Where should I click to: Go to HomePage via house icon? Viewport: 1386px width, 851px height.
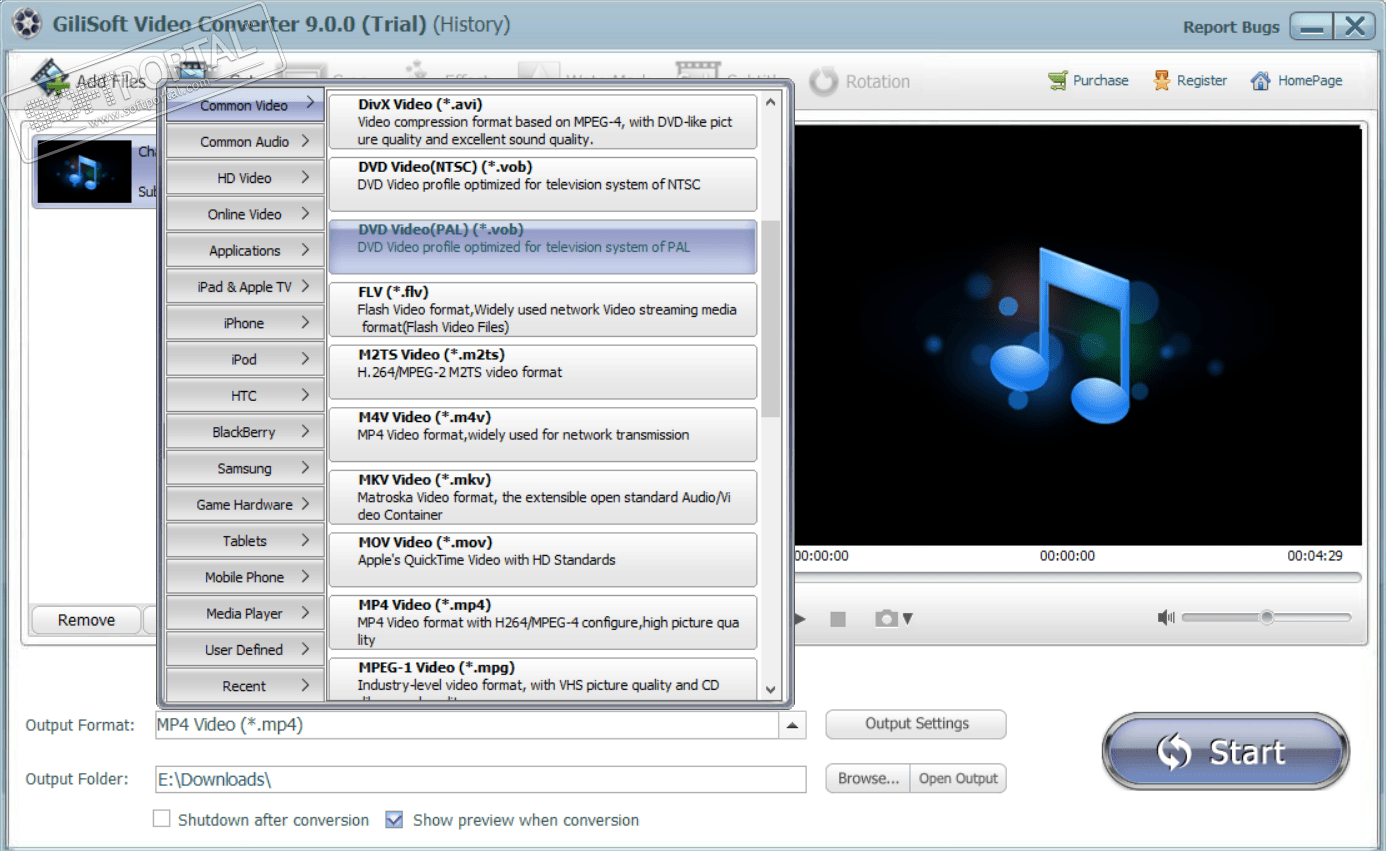(1261, 81)
